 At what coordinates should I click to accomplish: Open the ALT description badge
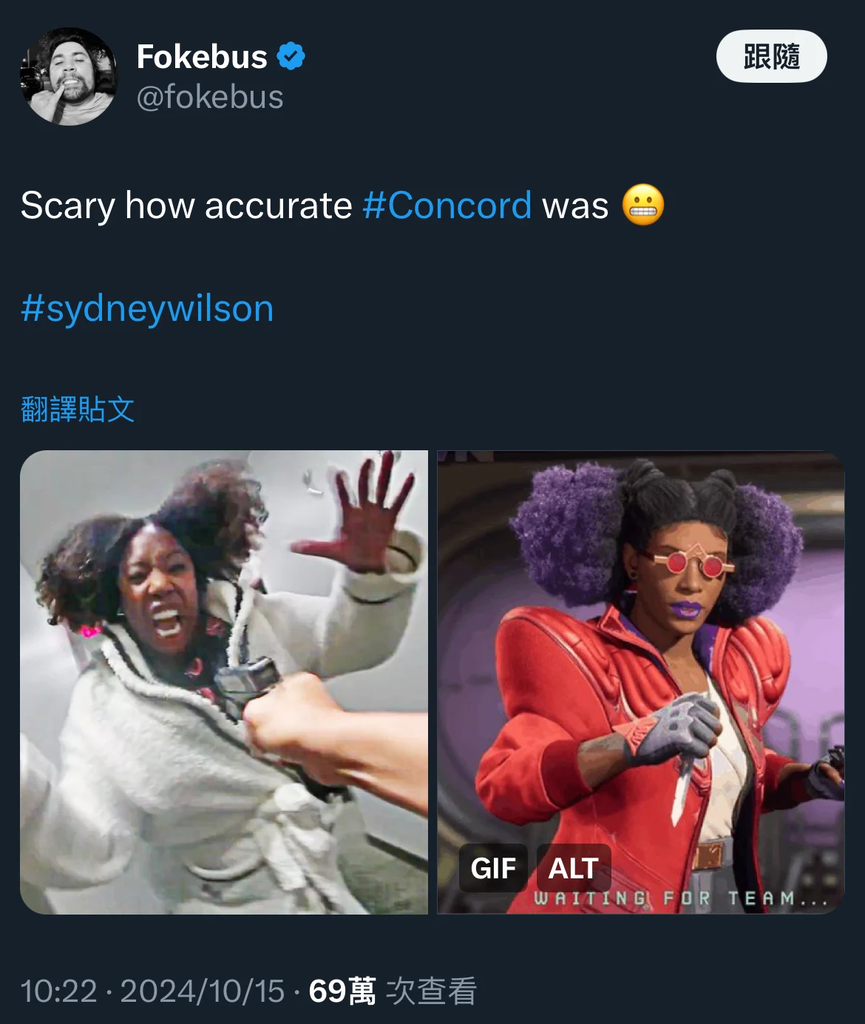point(573,868)
